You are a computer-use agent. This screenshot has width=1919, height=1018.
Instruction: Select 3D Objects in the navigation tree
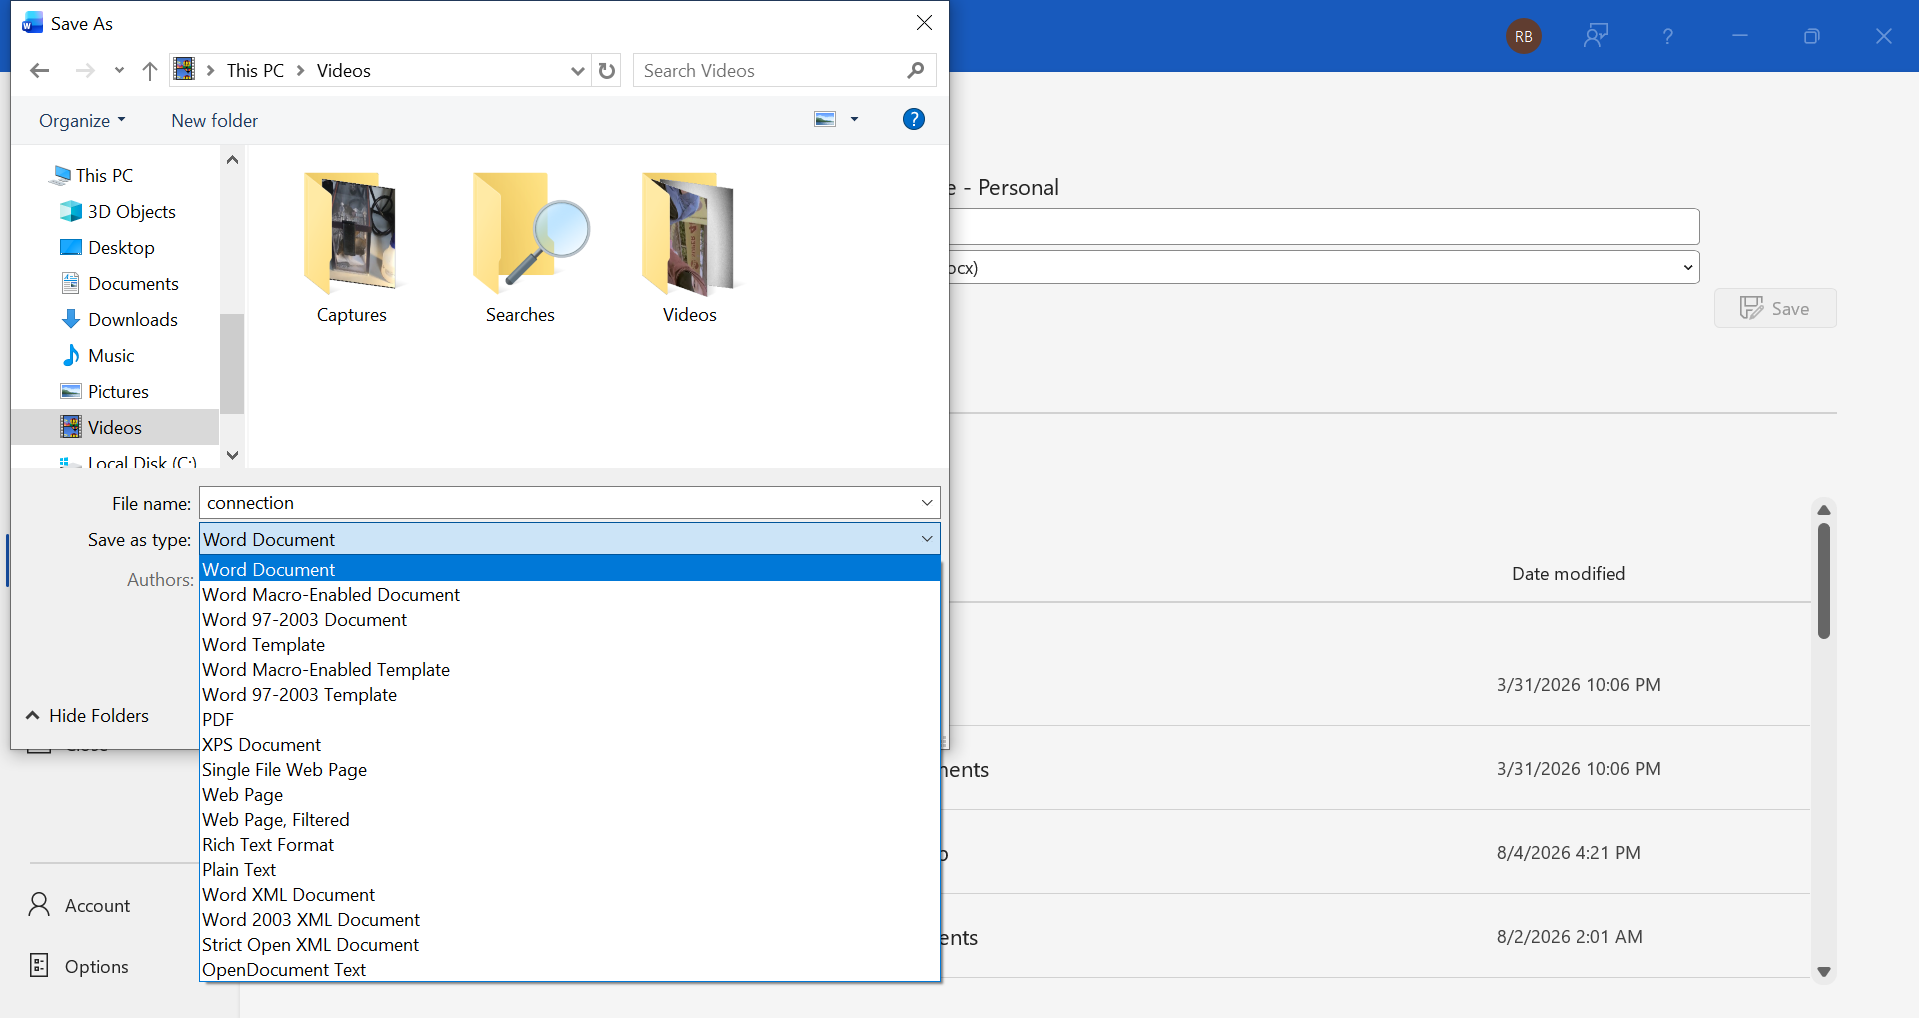(x=118, y=212)
